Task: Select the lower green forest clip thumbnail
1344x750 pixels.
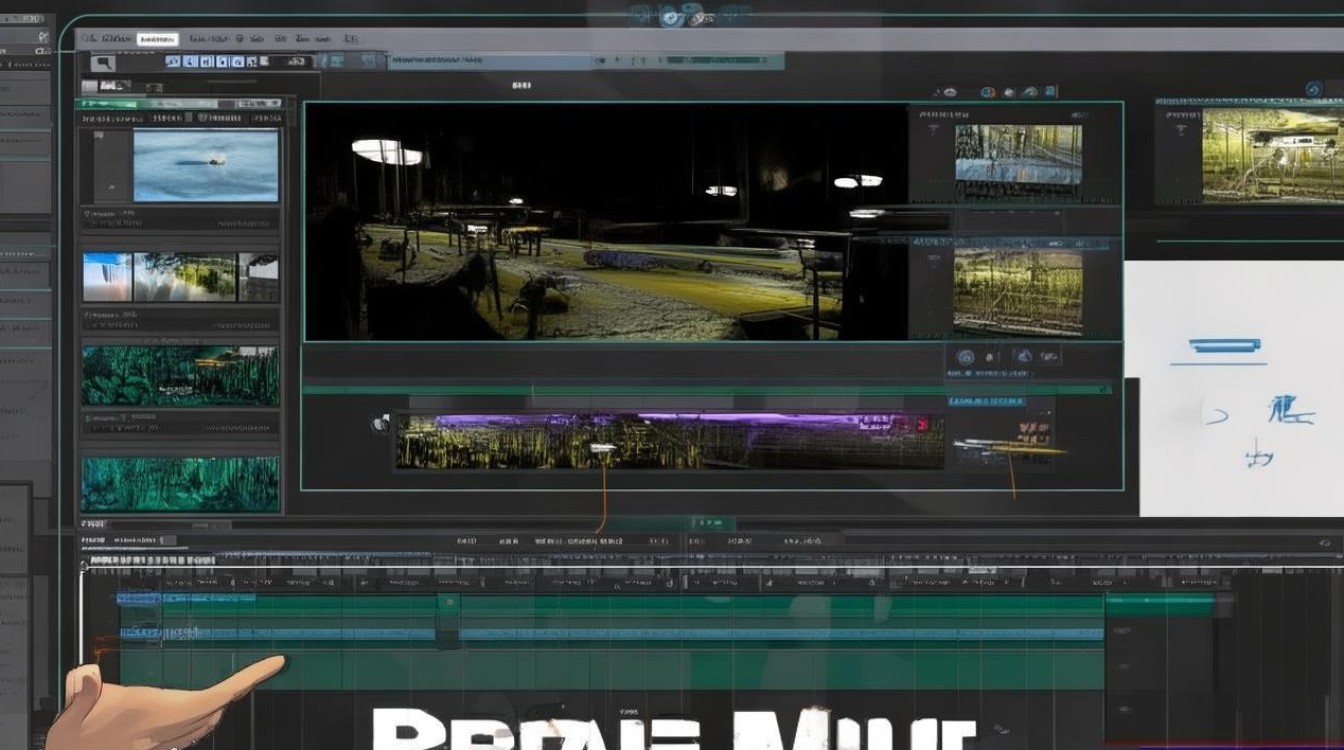Action: 181,485
